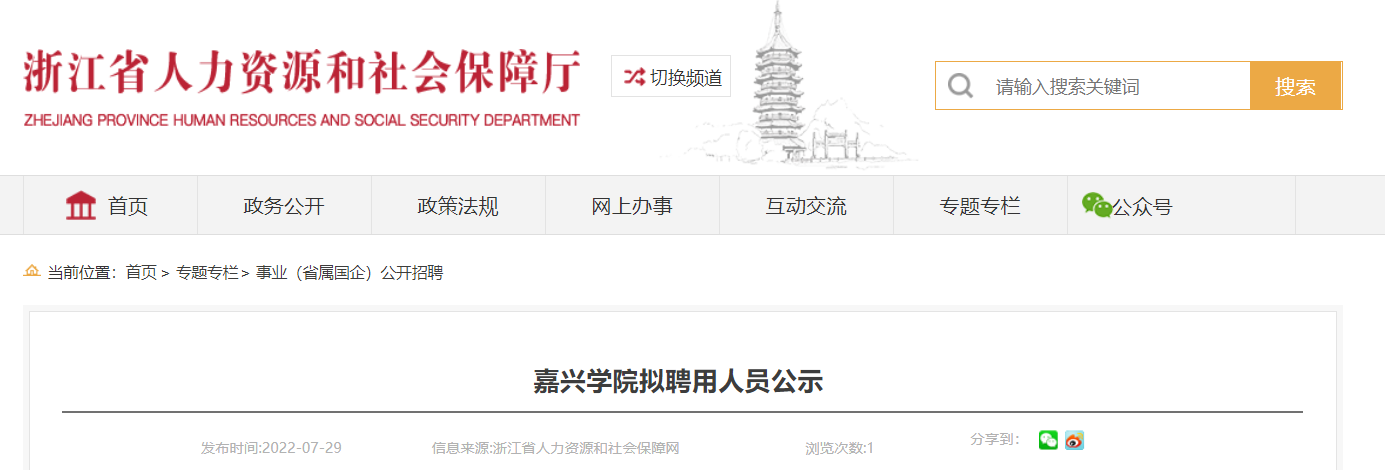This screenshot has height=470, width=1385.
Task: Open the 政策法规 navigation menu
Action: (458, 206)
